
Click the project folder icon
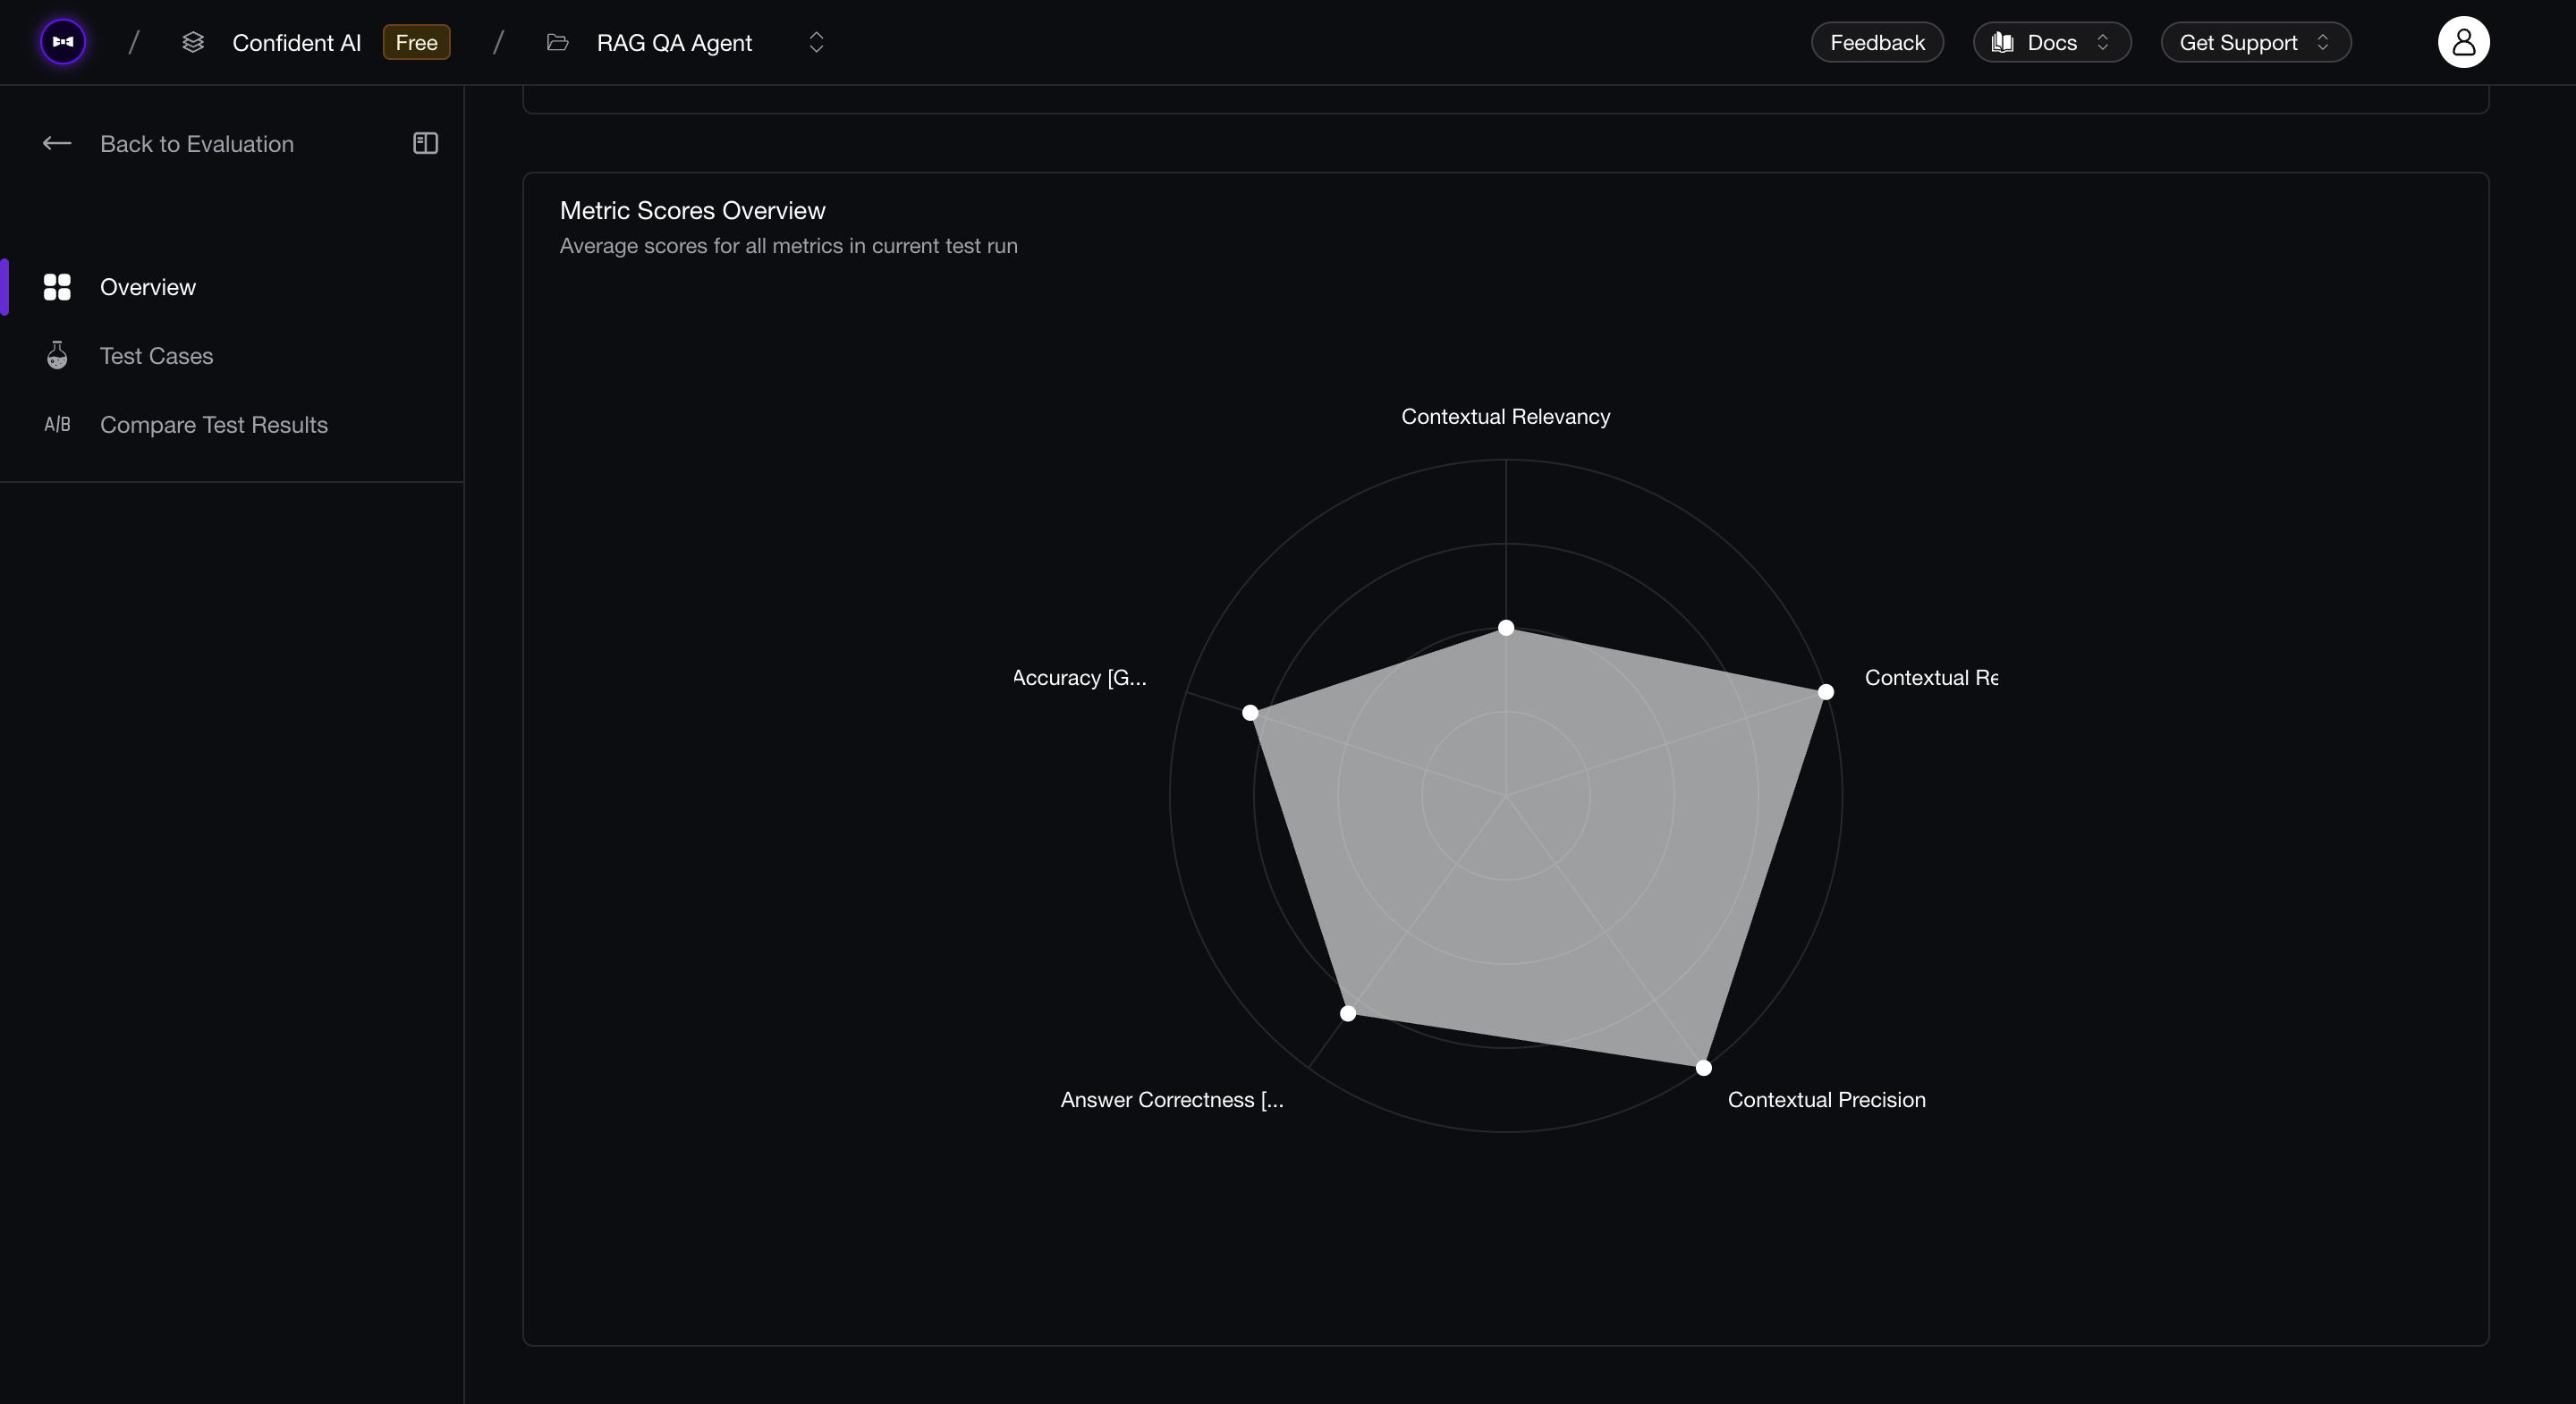coord(558,42)
